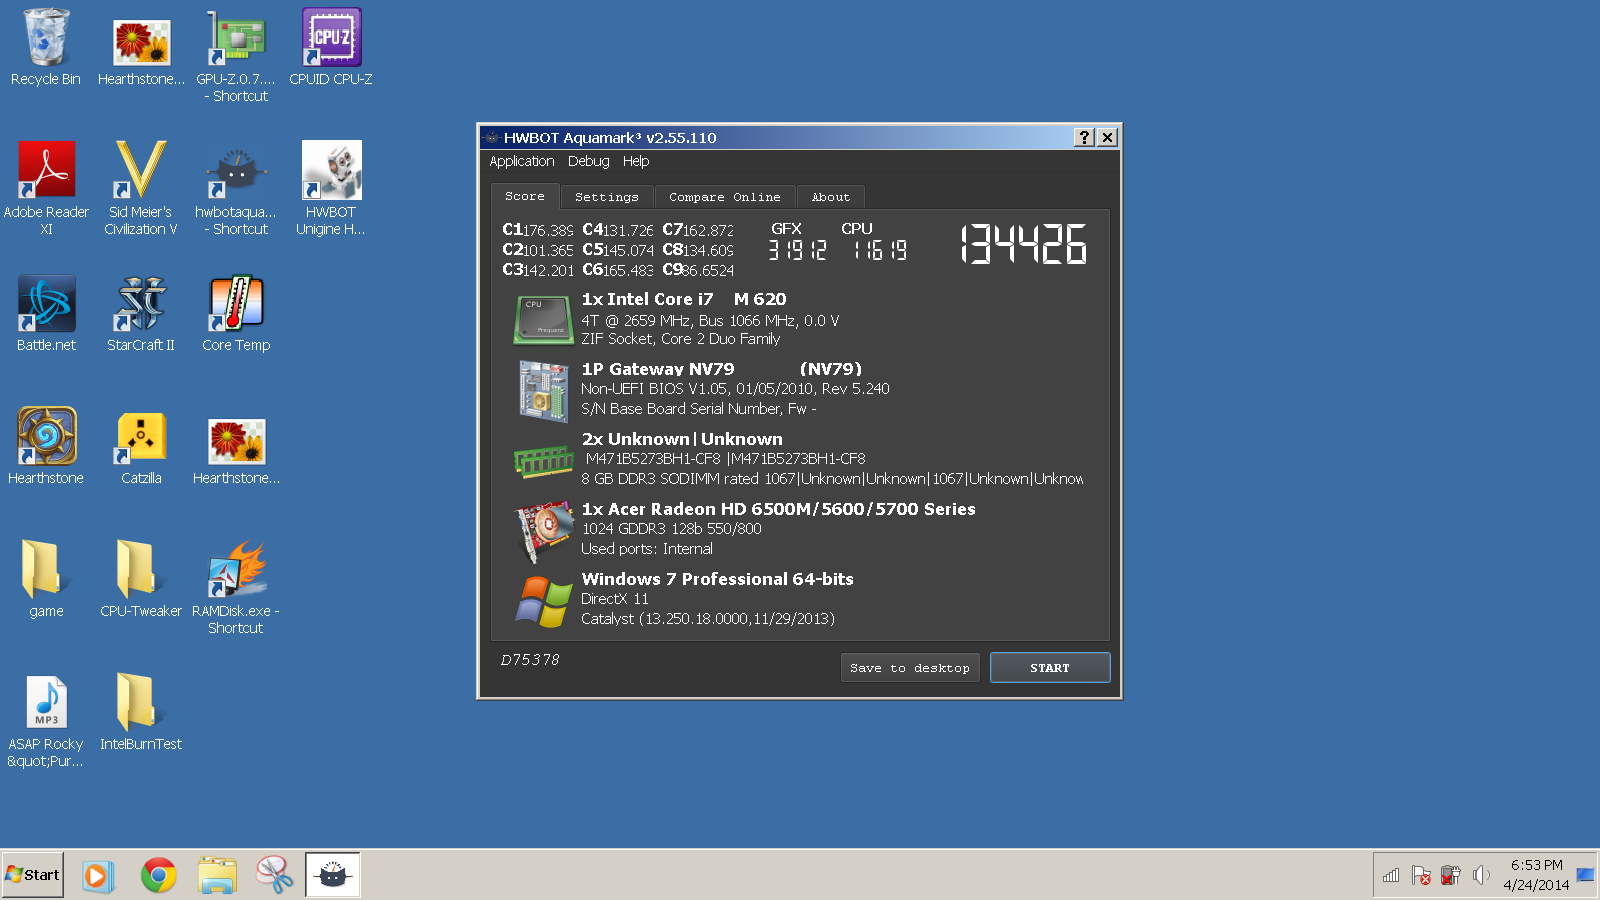
Task: Open the Core Temp thermometer icon
Action: [236, 313]
